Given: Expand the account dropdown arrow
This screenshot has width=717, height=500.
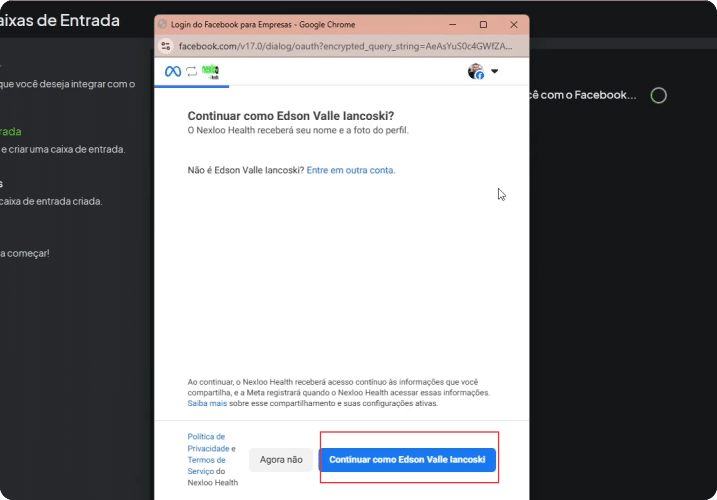Looking at the screenshot, I should click(x=494, y=71).
